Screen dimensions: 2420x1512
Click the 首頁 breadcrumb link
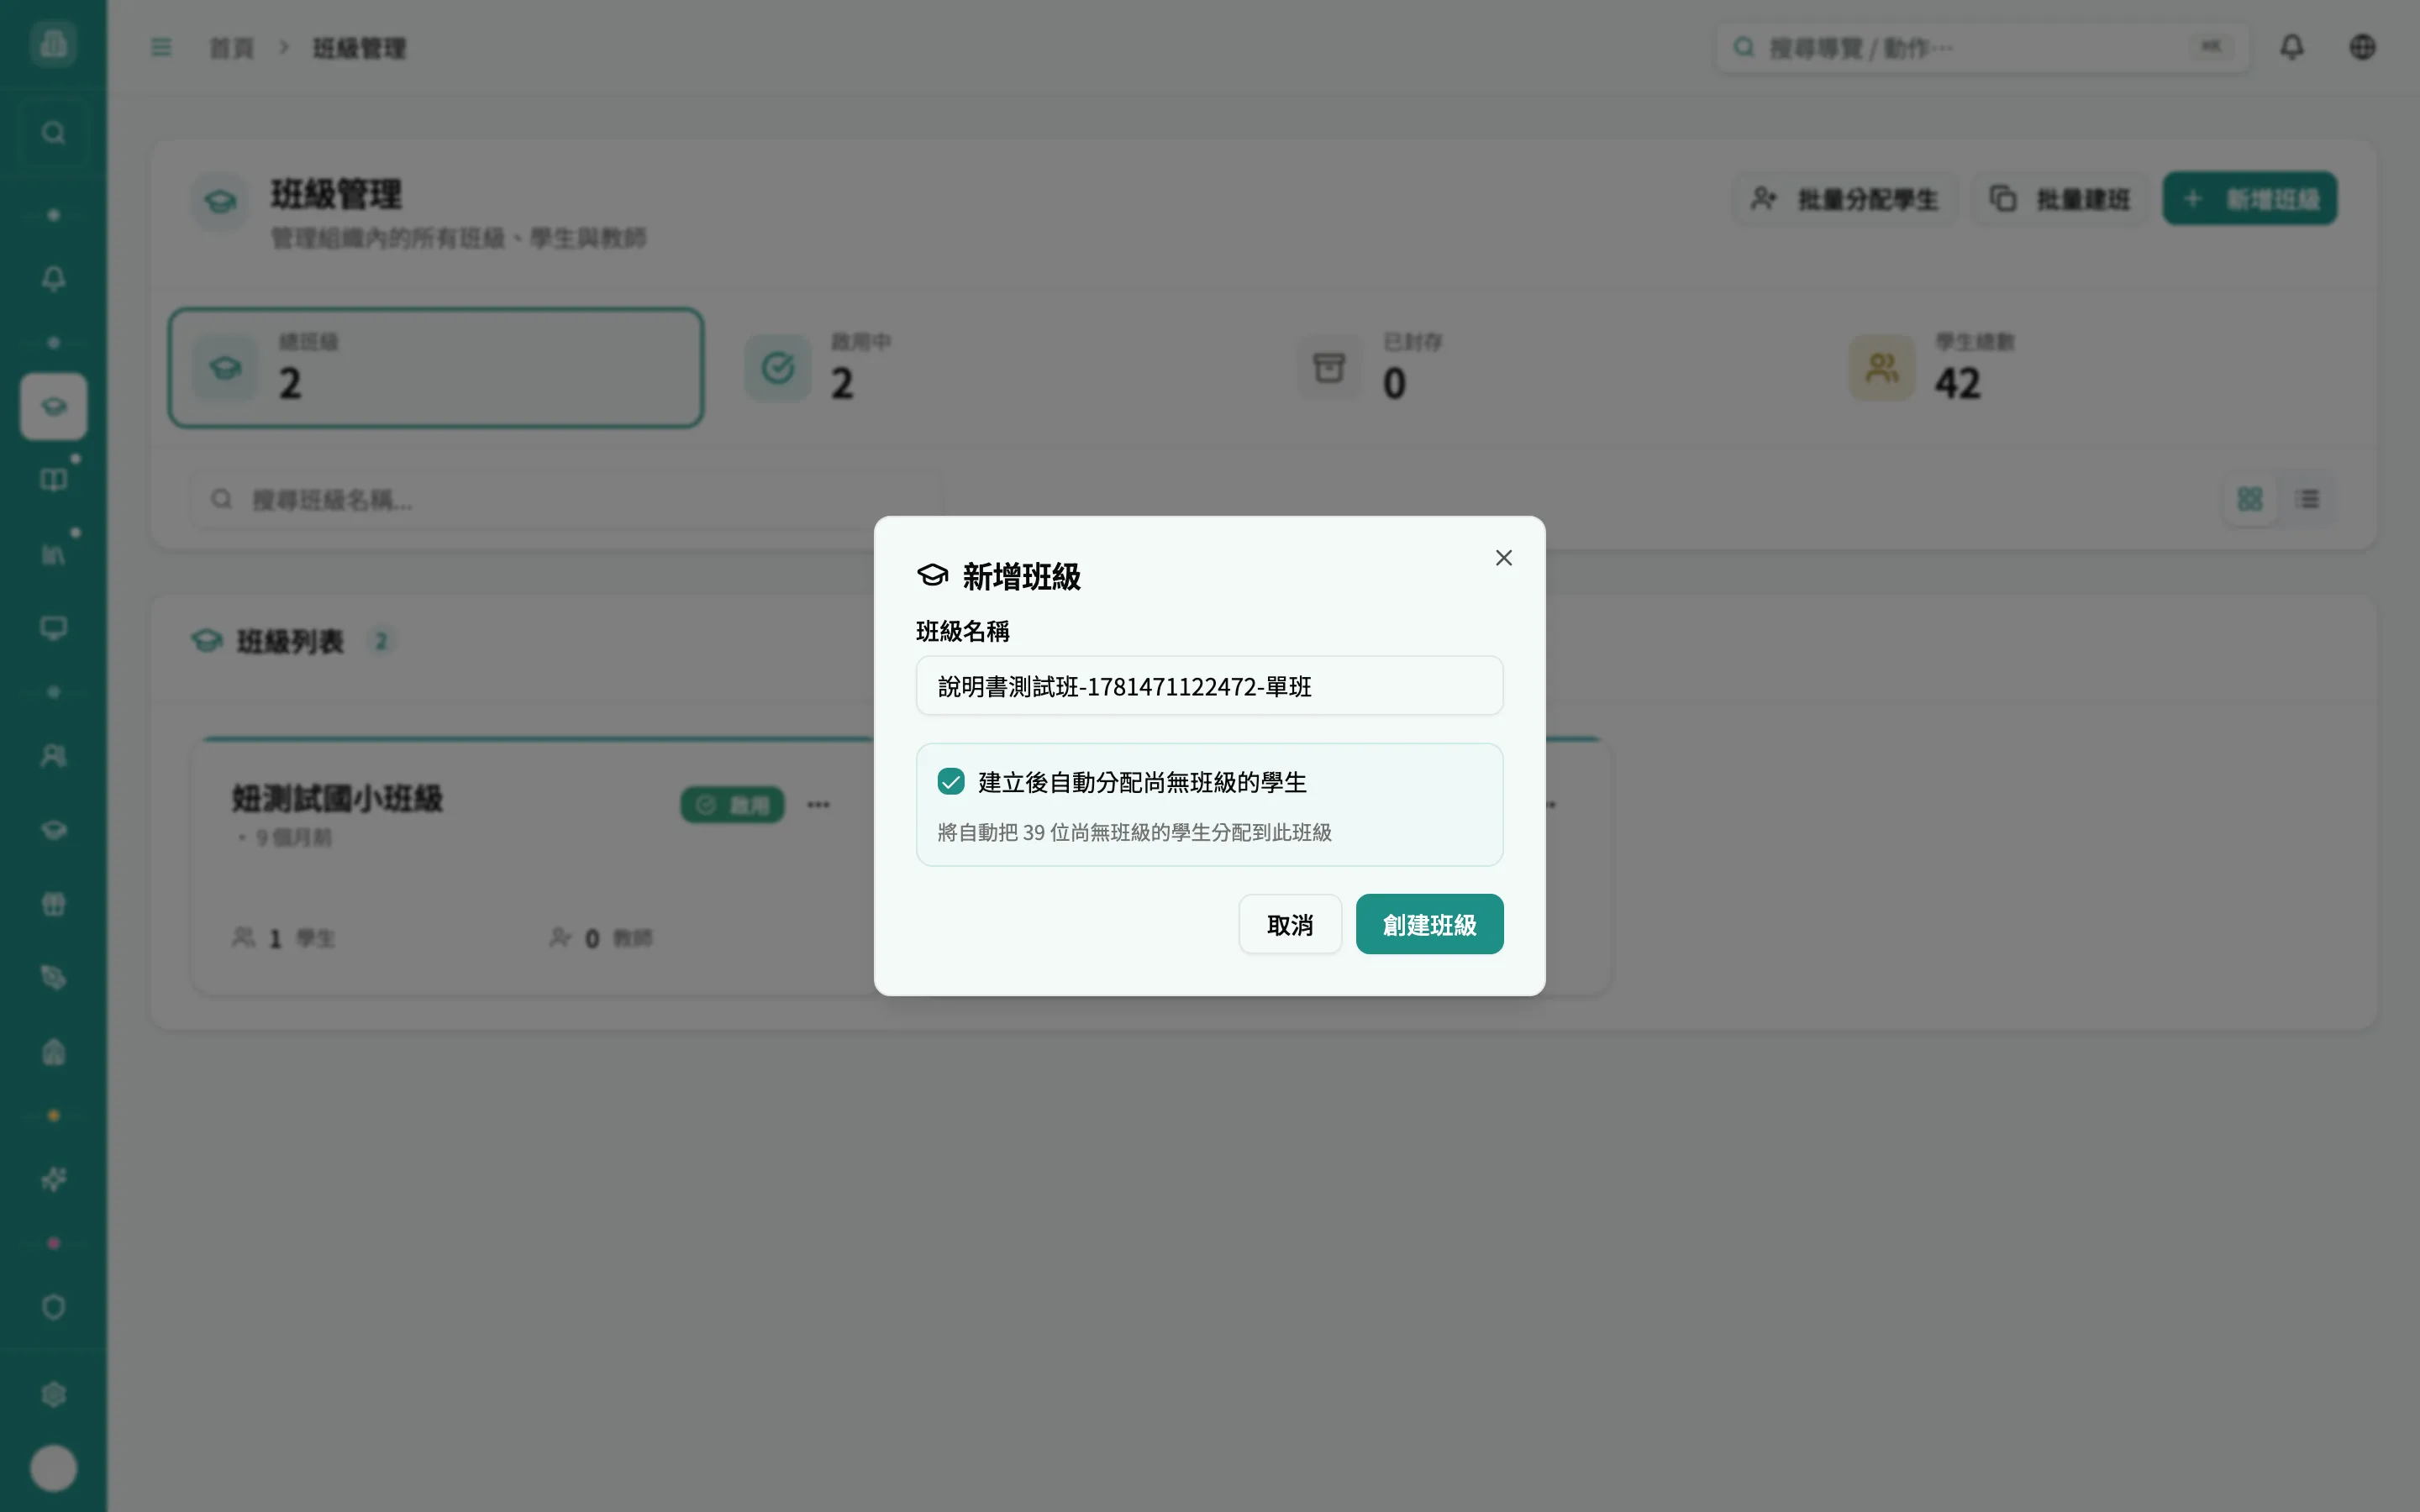pyautogui.click(x=231, y=48)
